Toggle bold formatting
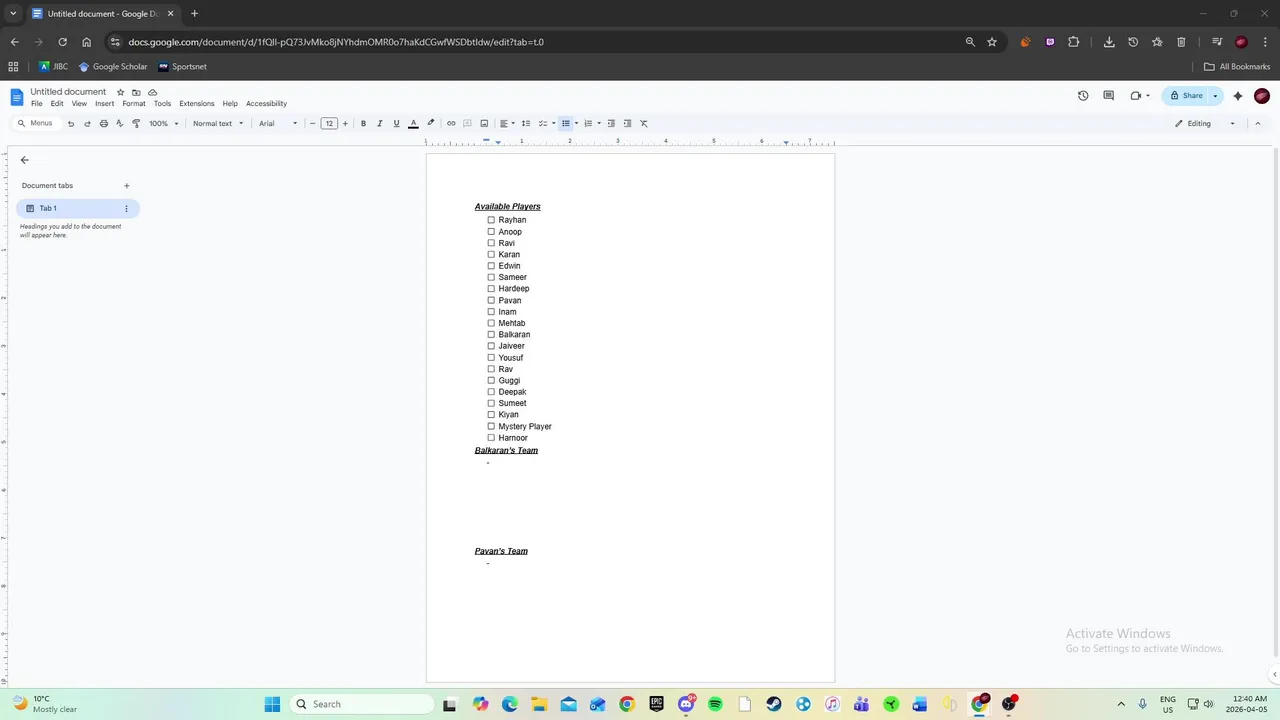Image resolution: width=1280 pixels, height=720 pixels. point(363,124)
